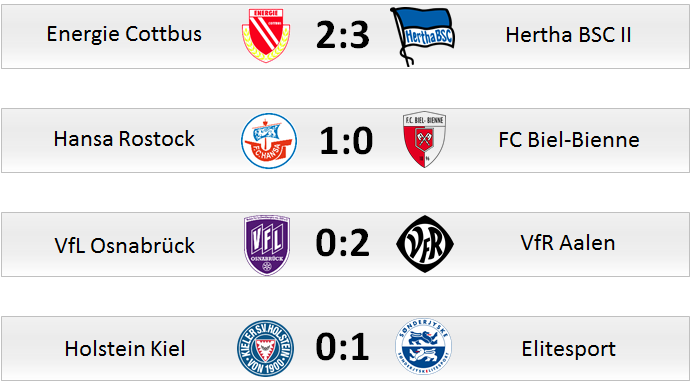Click the 2:3 match score
Image resolution: width=693 pixels, height=385 pixels.
[343, 35]
